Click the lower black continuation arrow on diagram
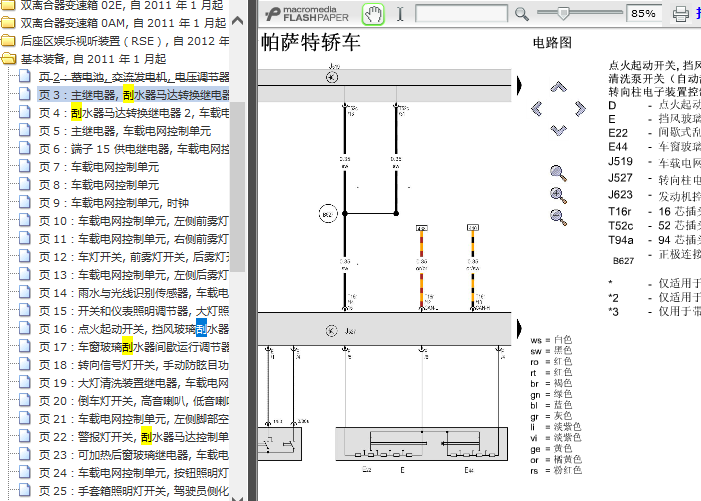The image size is (701, 501). click(x=519, y=328)
